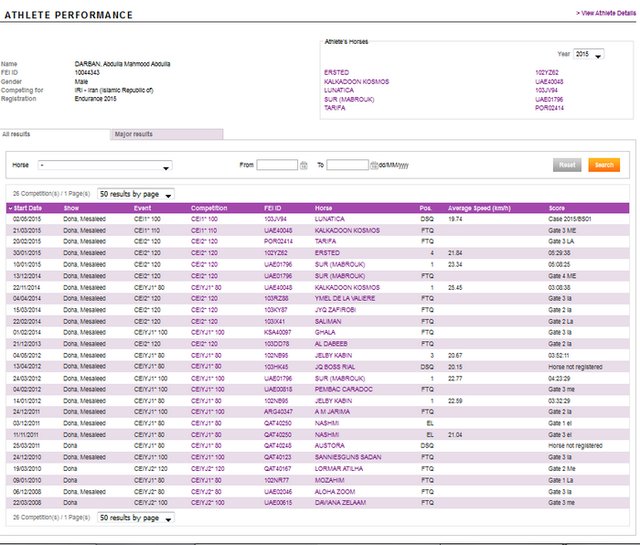640x545 pixels.
Task: Open GHALA horse link
Action: [x=325, y=333]
